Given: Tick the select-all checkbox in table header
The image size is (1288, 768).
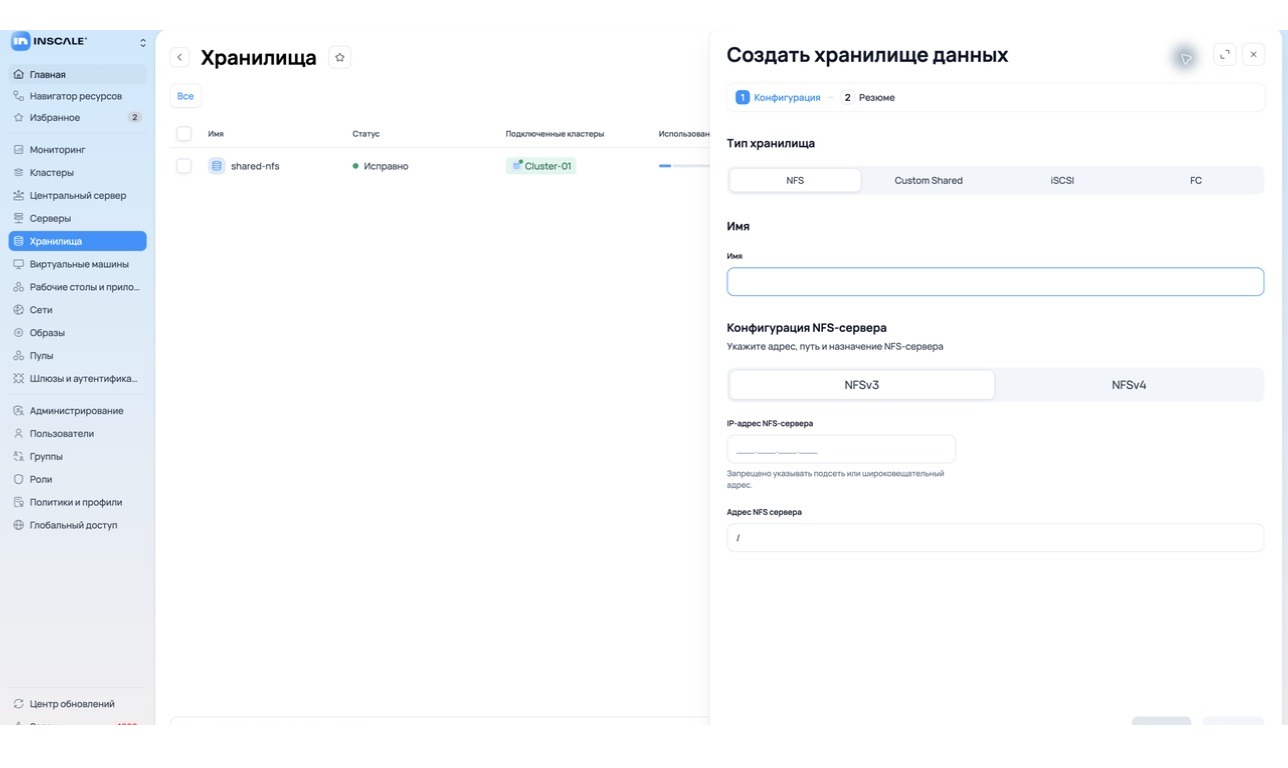Looking at the screenshot, I should point(184,134).
